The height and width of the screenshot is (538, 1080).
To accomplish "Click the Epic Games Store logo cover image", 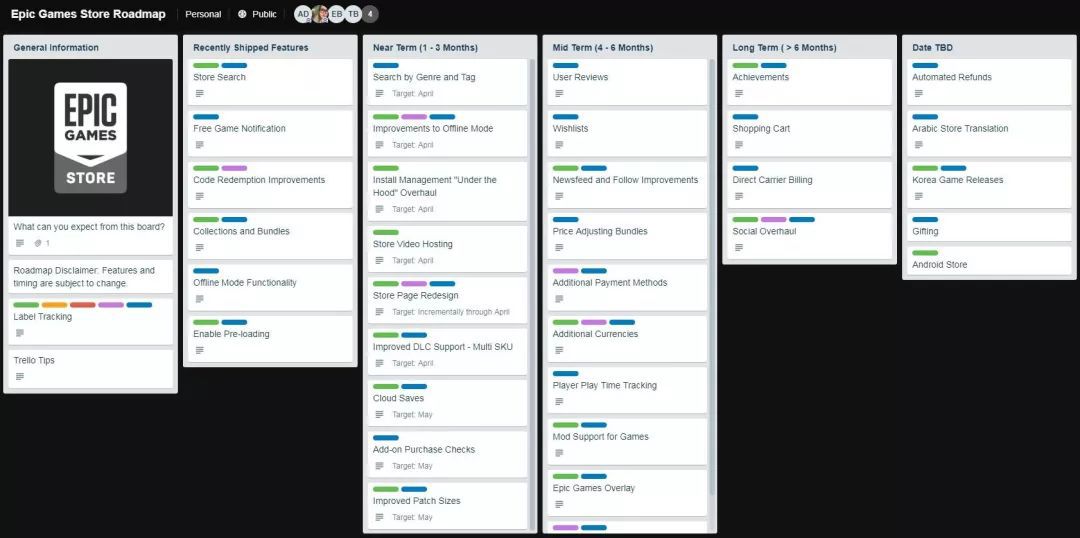I will click(90, 138).
